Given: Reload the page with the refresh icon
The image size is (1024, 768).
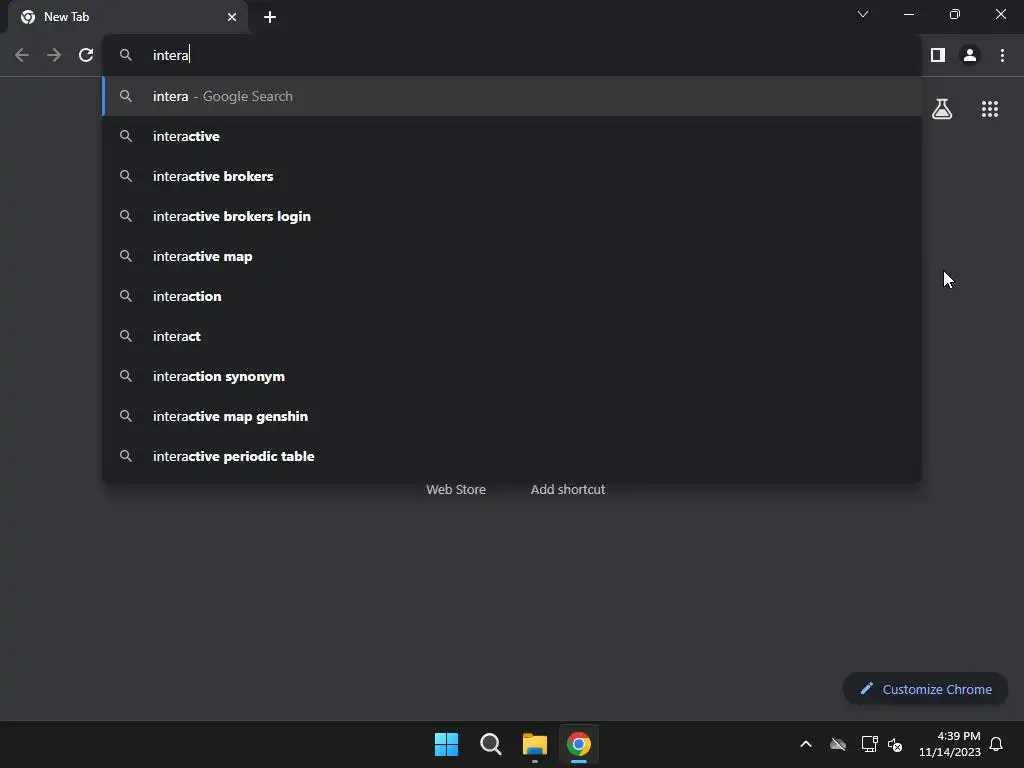Looking at the screenshot, I should pos(86,56).
